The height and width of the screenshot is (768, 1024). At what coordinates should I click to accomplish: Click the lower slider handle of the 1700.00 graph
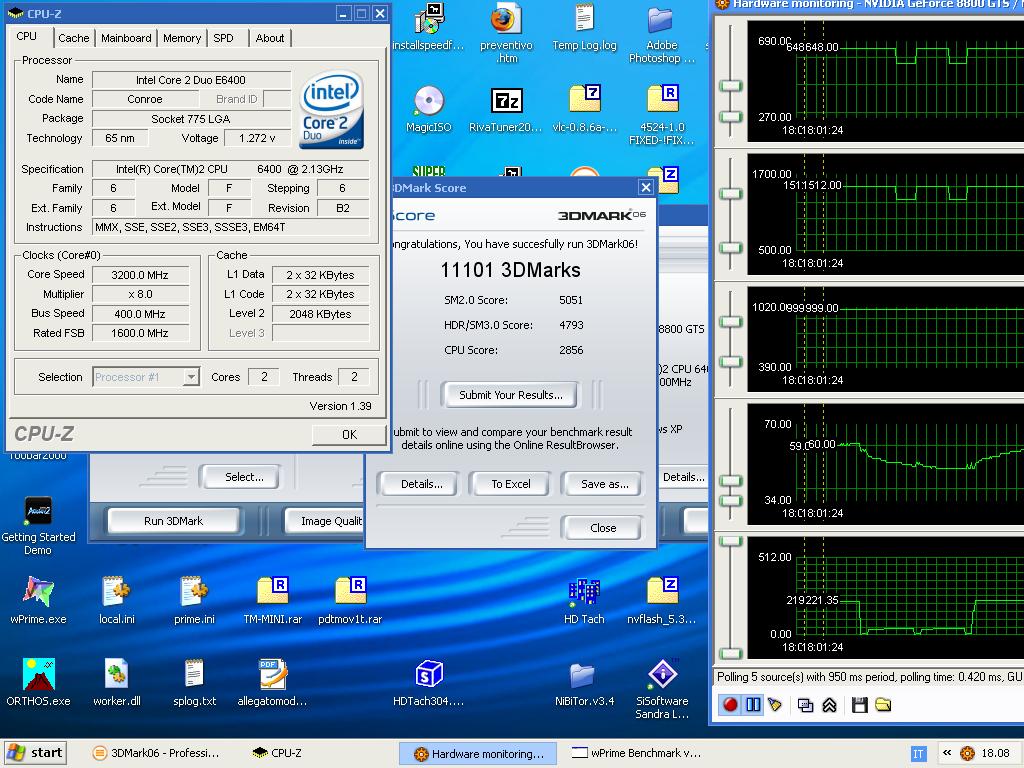(731, 248)
